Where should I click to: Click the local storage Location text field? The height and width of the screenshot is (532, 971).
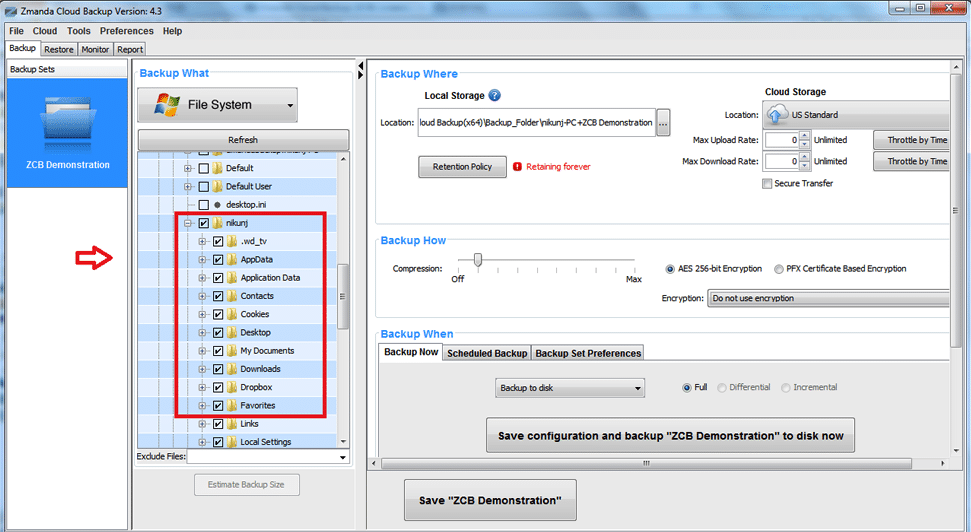pyautogui.click(x=536, y=123)
